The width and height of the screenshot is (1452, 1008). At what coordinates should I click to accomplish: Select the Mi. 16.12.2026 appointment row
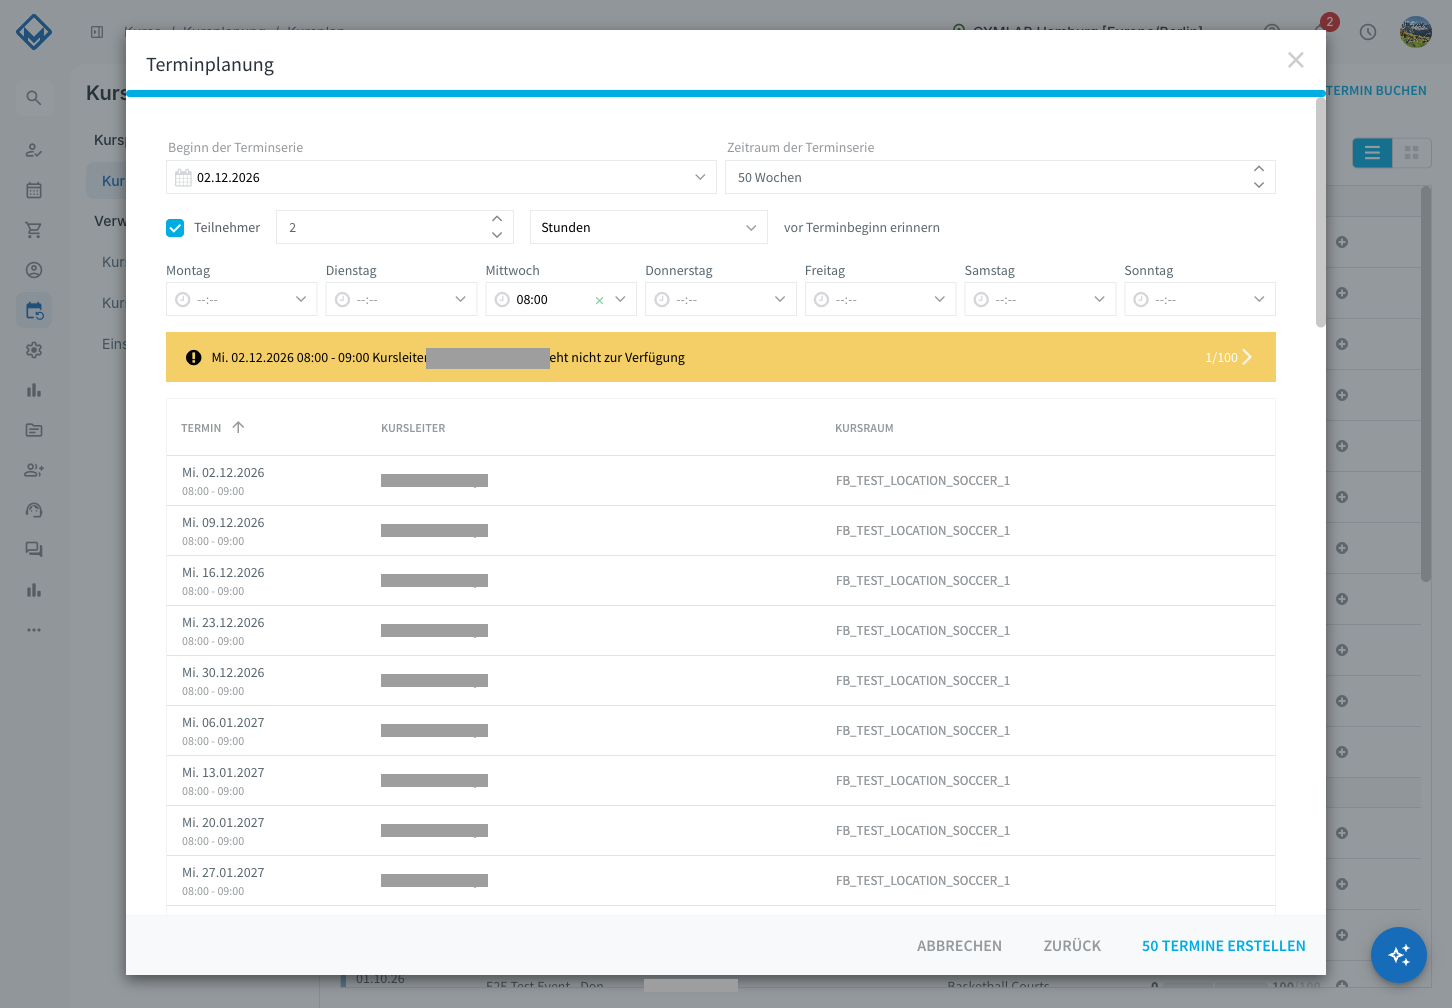(x=720, y=581)
